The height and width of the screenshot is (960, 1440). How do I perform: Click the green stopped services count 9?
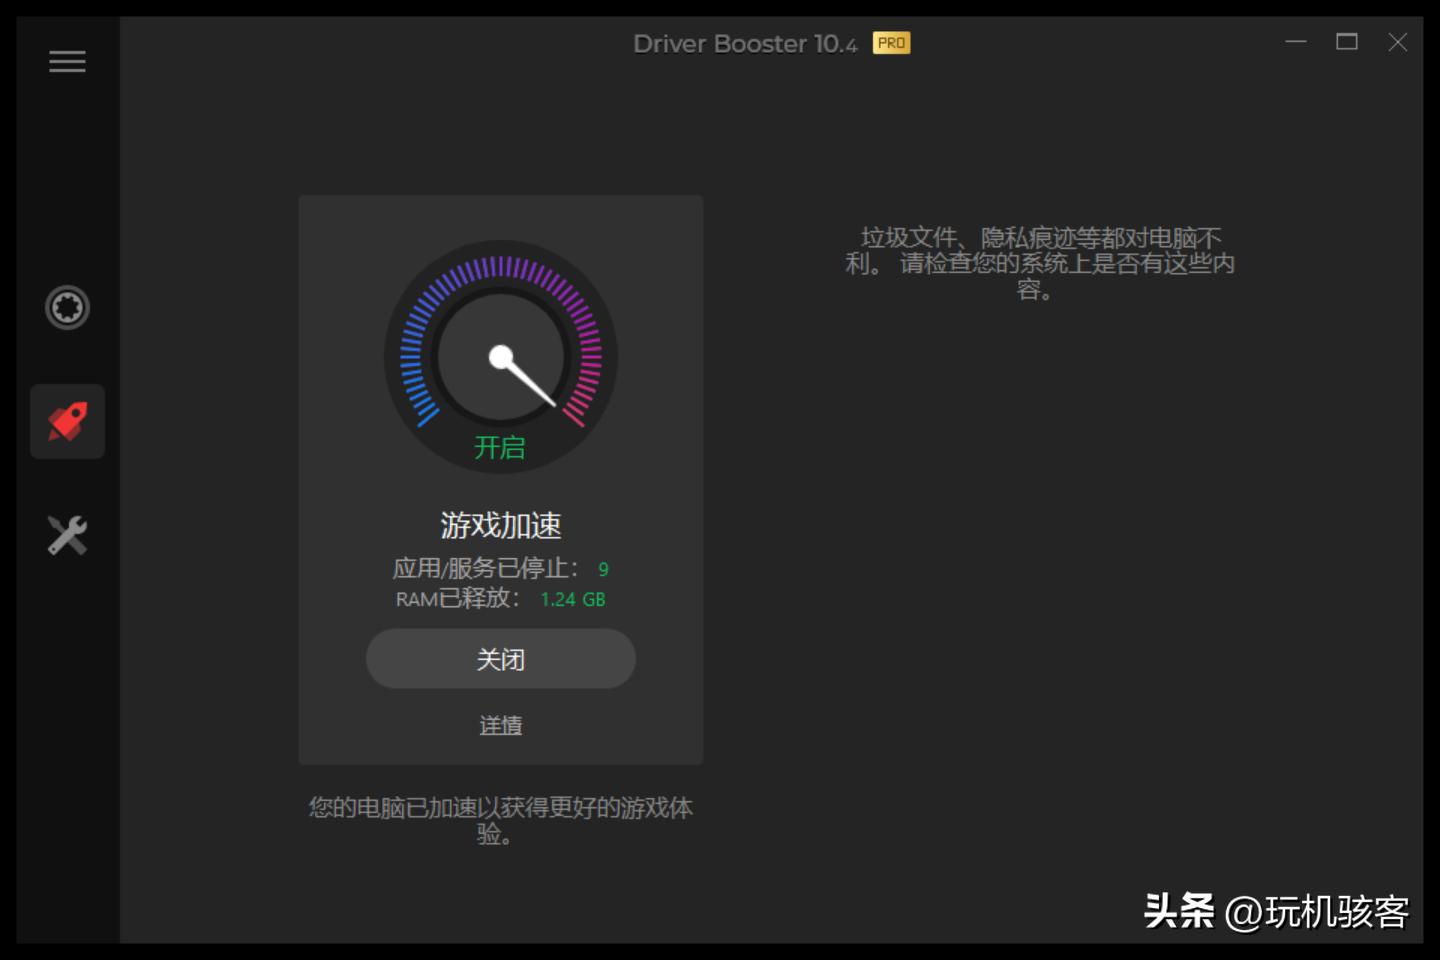(603, 568)
